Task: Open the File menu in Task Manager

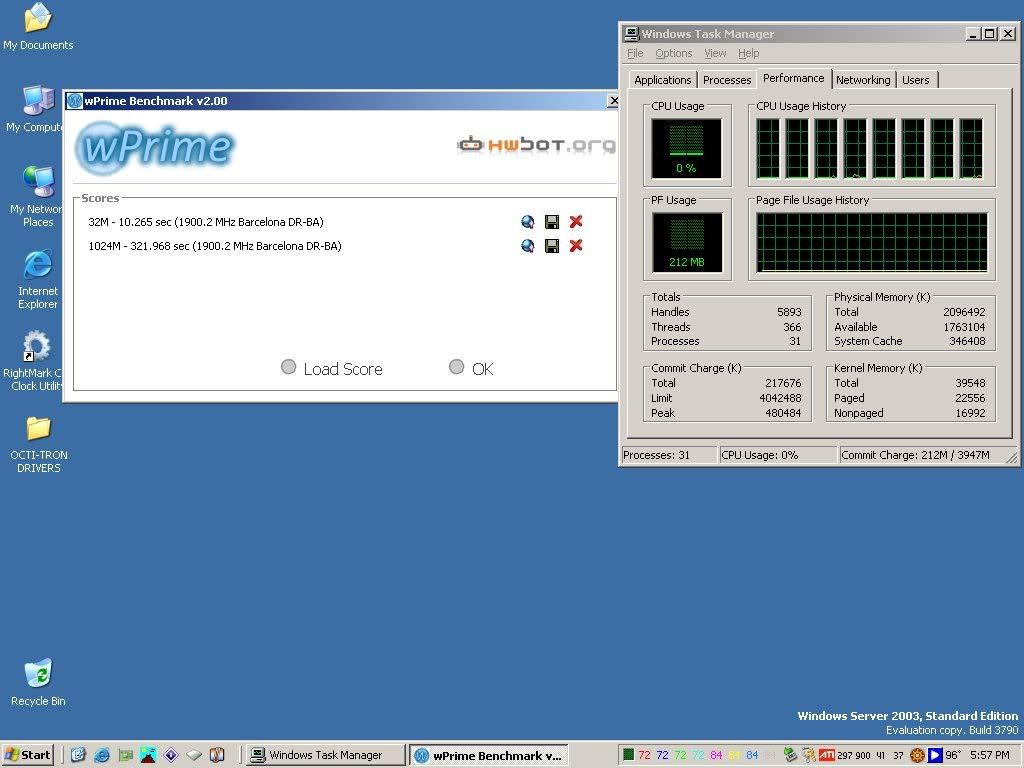Action: (x=635, y=54)
